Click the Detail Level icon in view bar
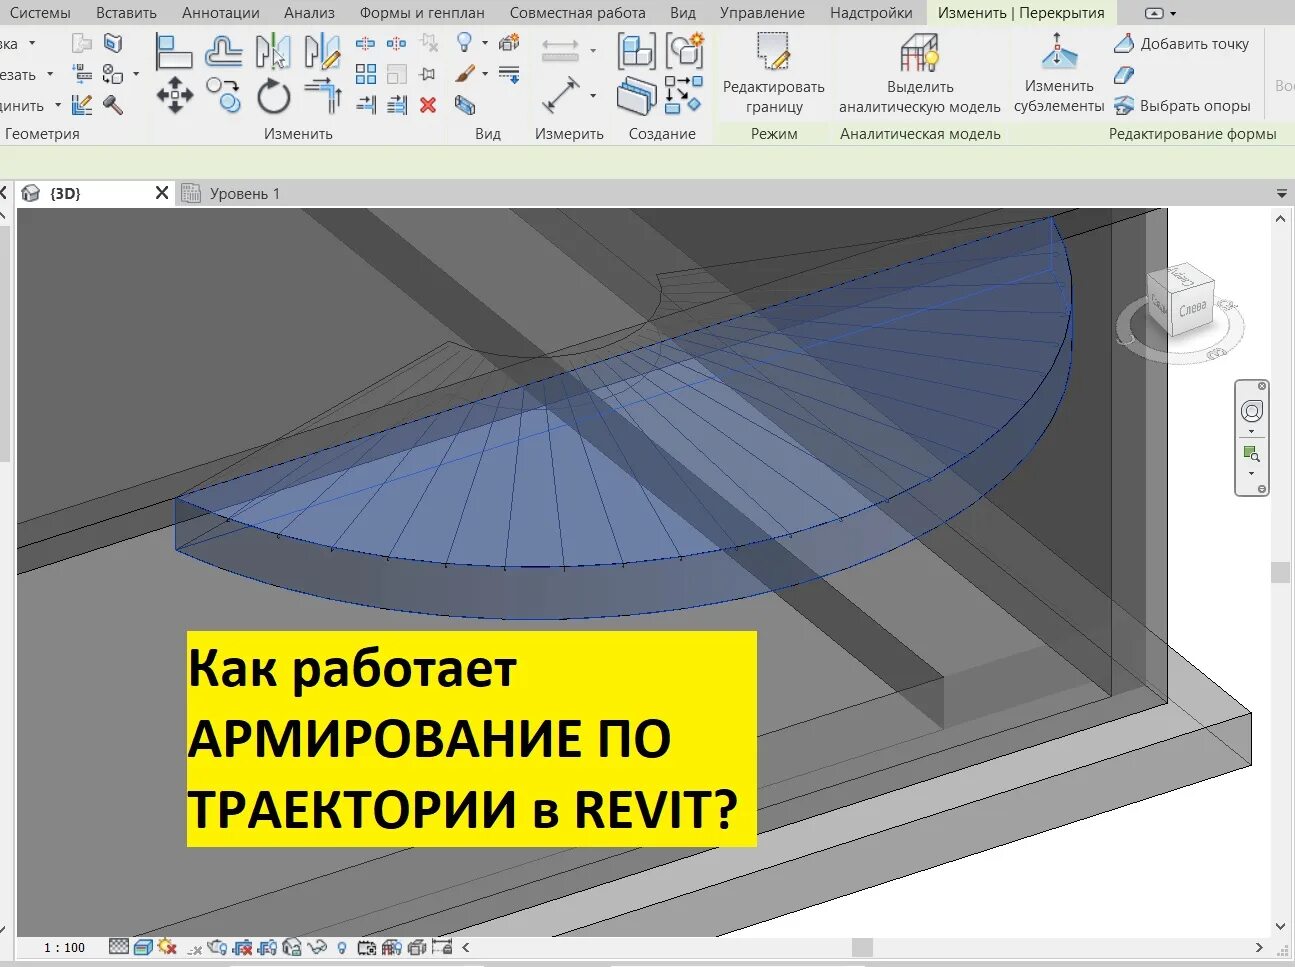Screen dimensions: 1295x967 pos(119,946)
